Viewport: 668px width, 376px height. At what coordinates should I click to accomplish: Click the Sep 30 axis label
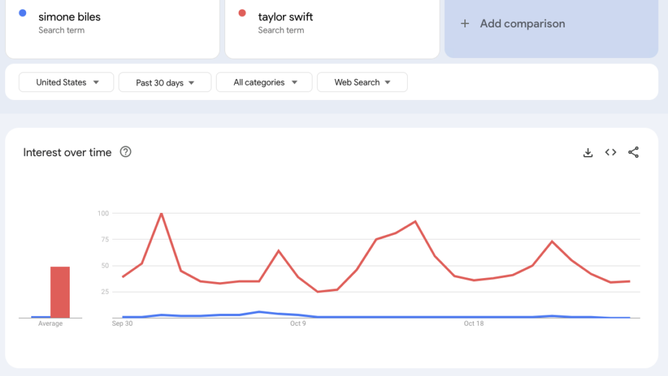122,324
